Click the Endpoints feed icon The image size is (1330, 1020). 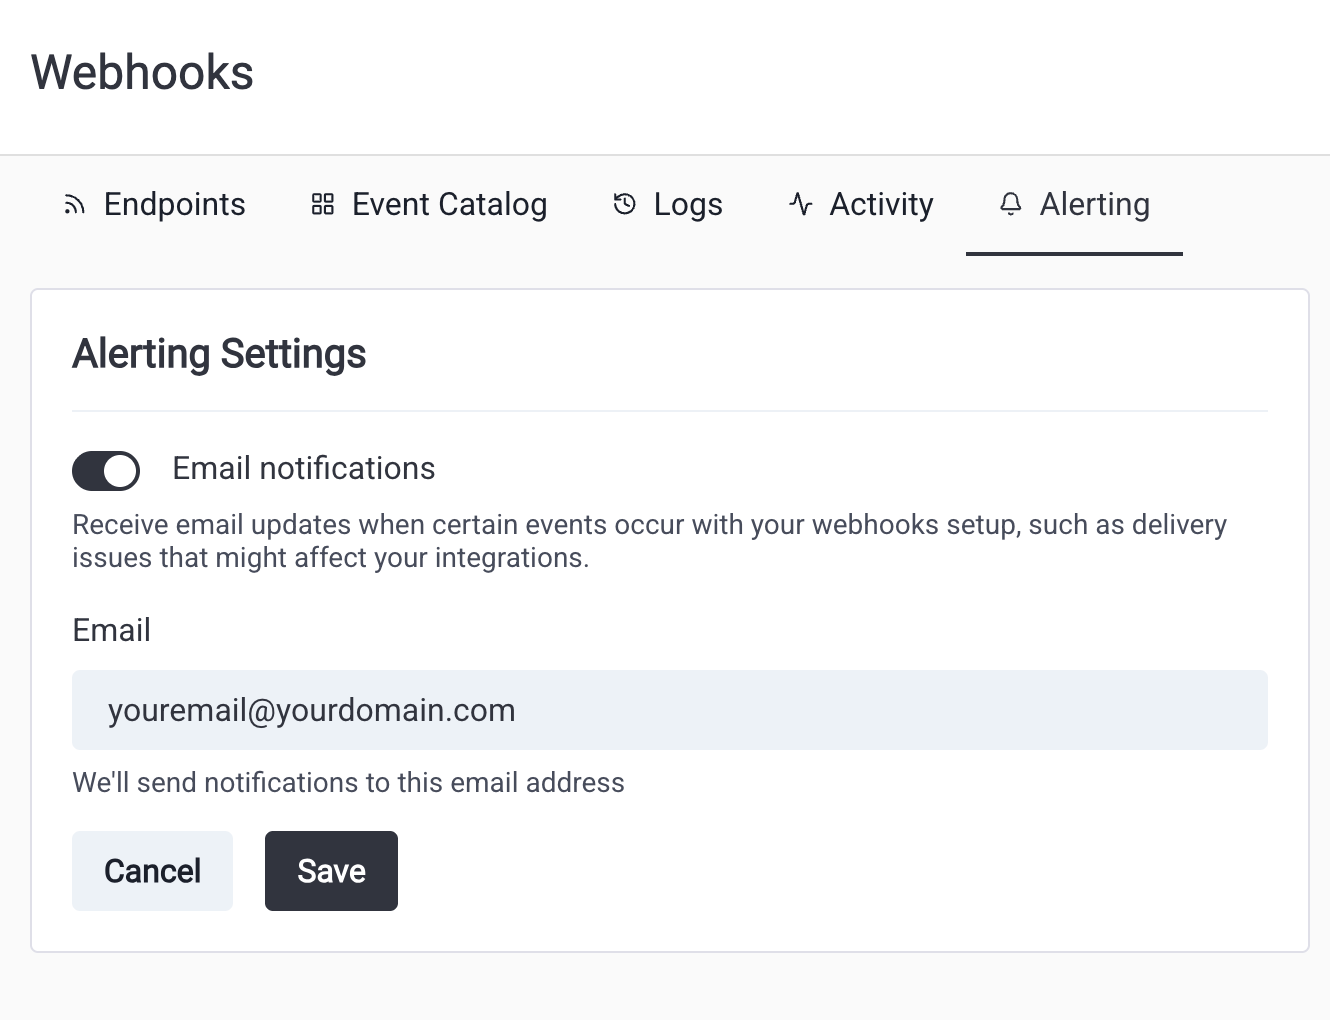74,205
